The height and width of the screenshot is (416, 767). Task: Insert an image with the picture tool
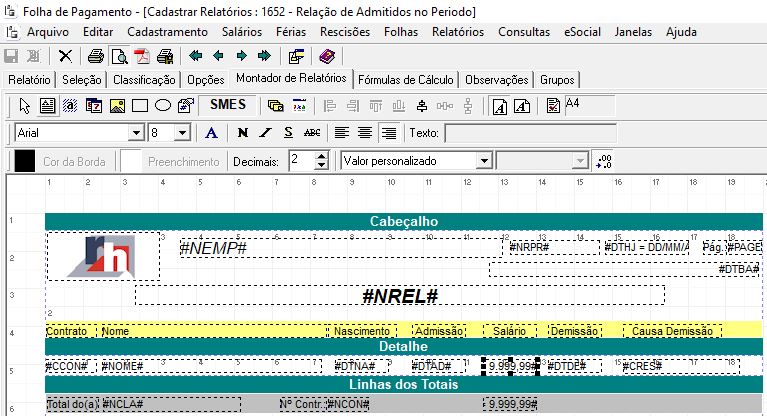(117, 105)
